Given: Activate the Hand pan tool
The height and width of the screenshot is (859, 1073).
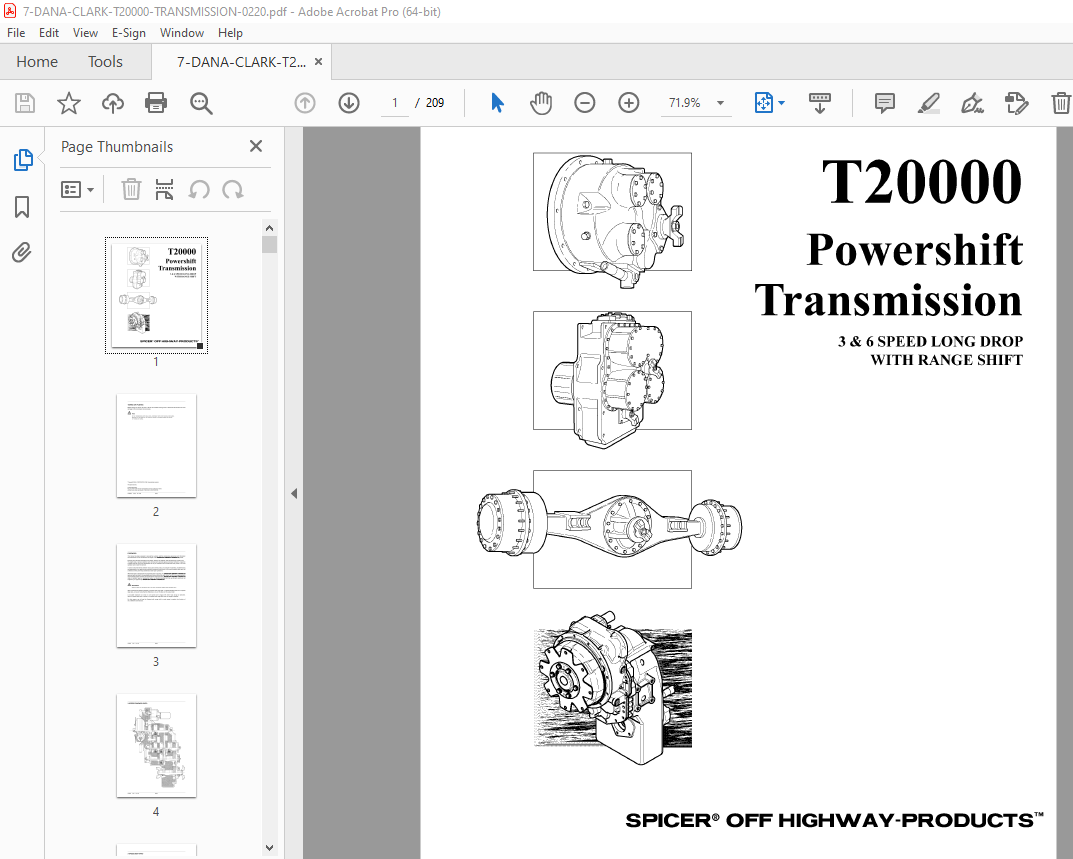Looking at the screenshot, I should pos(541,103).
